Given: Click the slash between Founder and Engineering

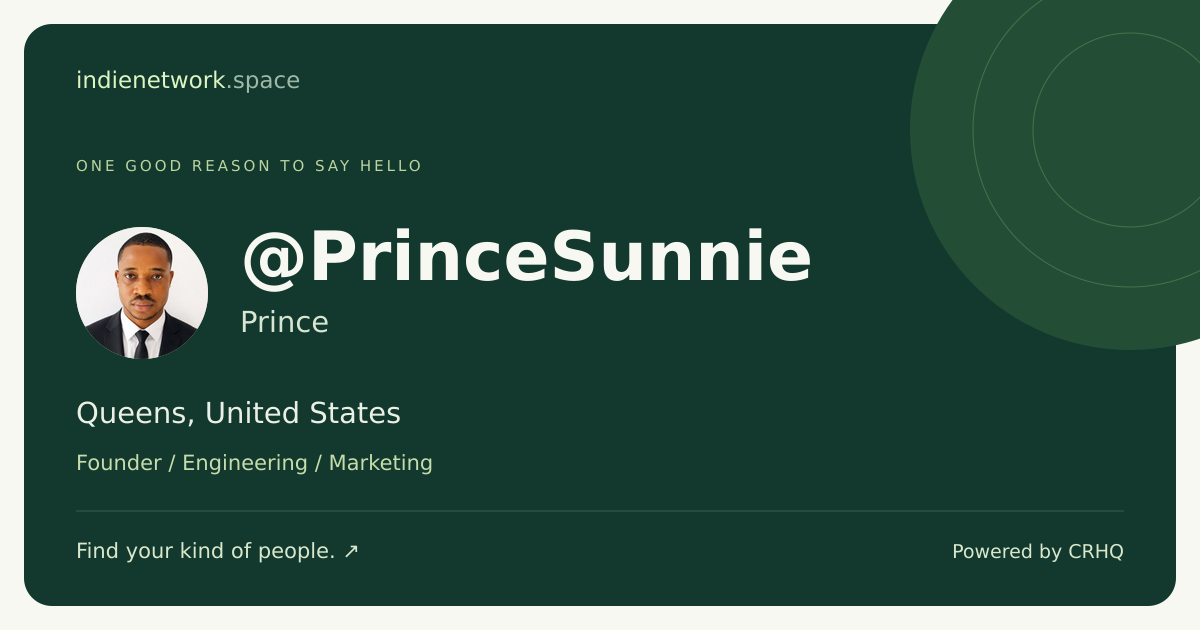Looking at the screenshot, I should [172, 463].
